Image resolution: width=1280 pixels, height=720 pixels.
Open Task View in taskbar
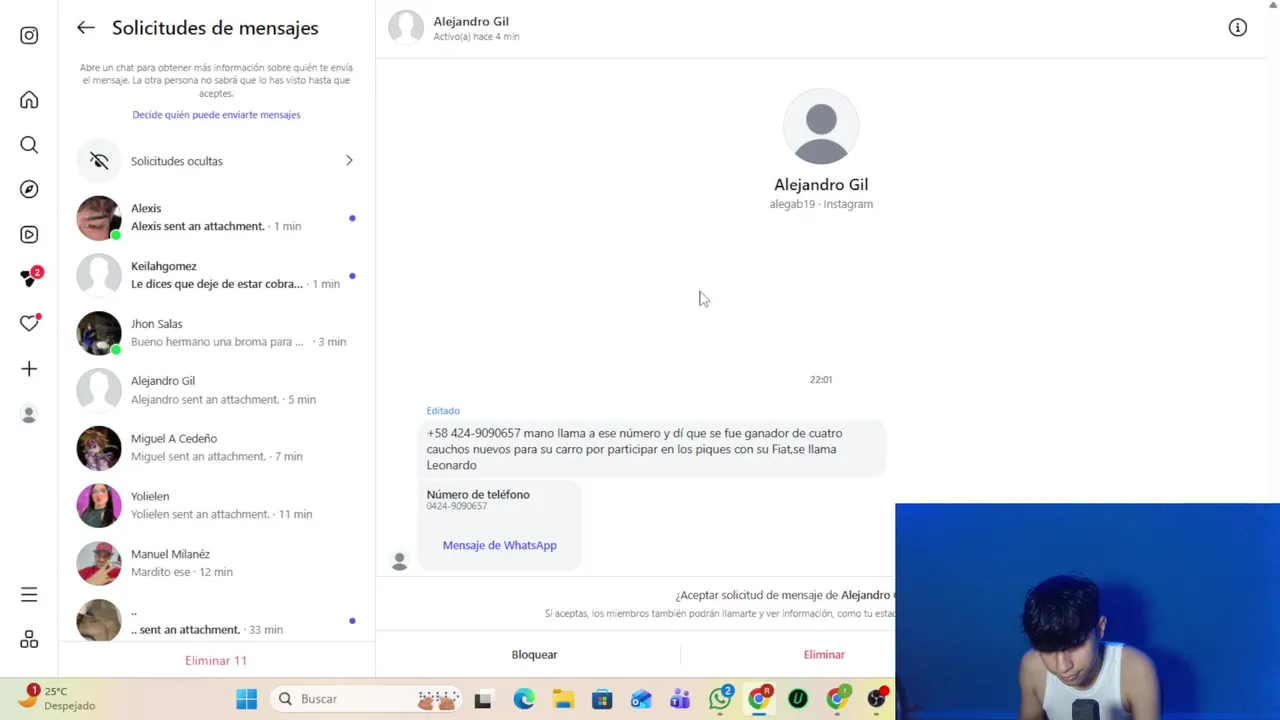tap(483, 699)
